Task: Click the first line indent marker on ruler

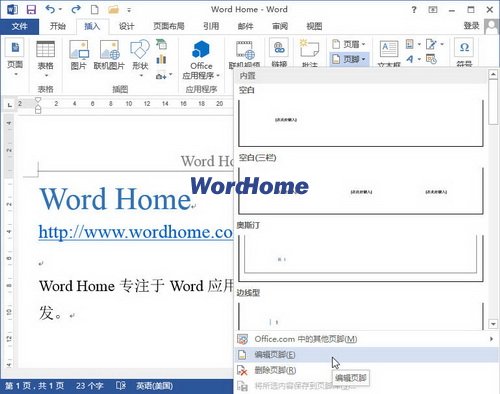Action: (x=38, y=100)
